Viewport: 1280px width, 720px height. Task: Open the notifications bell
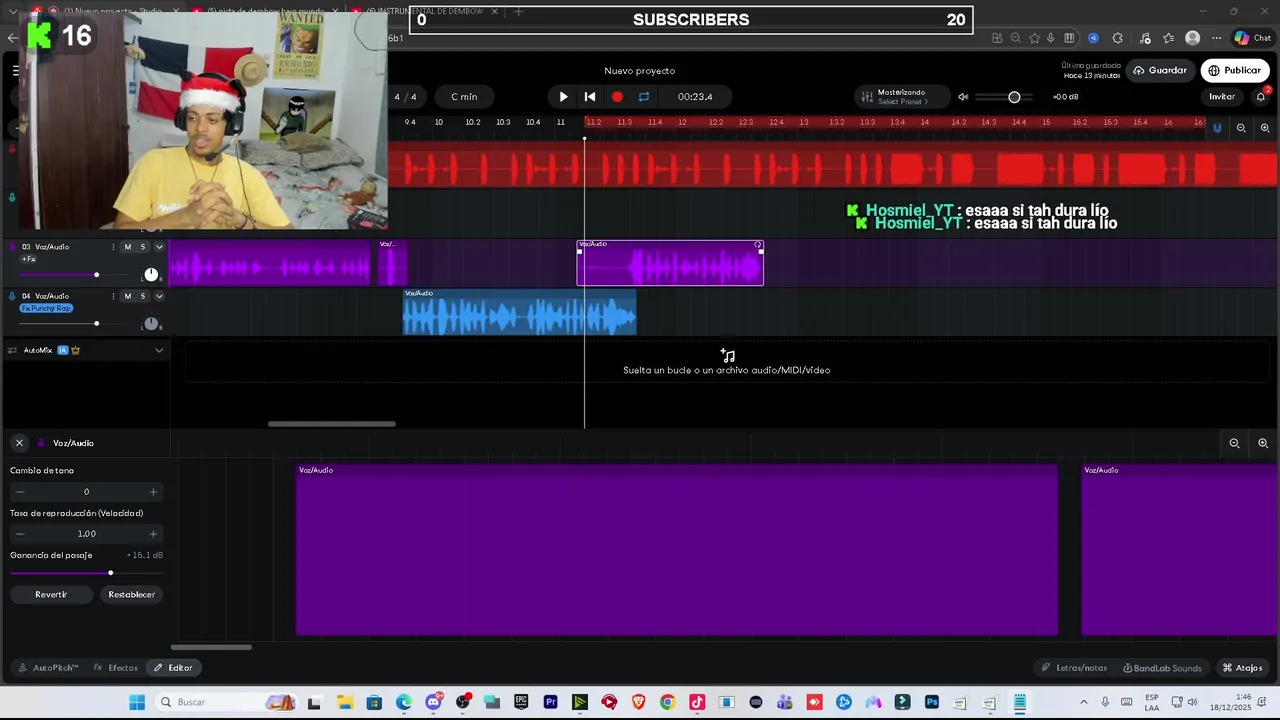pos(1261,97)
